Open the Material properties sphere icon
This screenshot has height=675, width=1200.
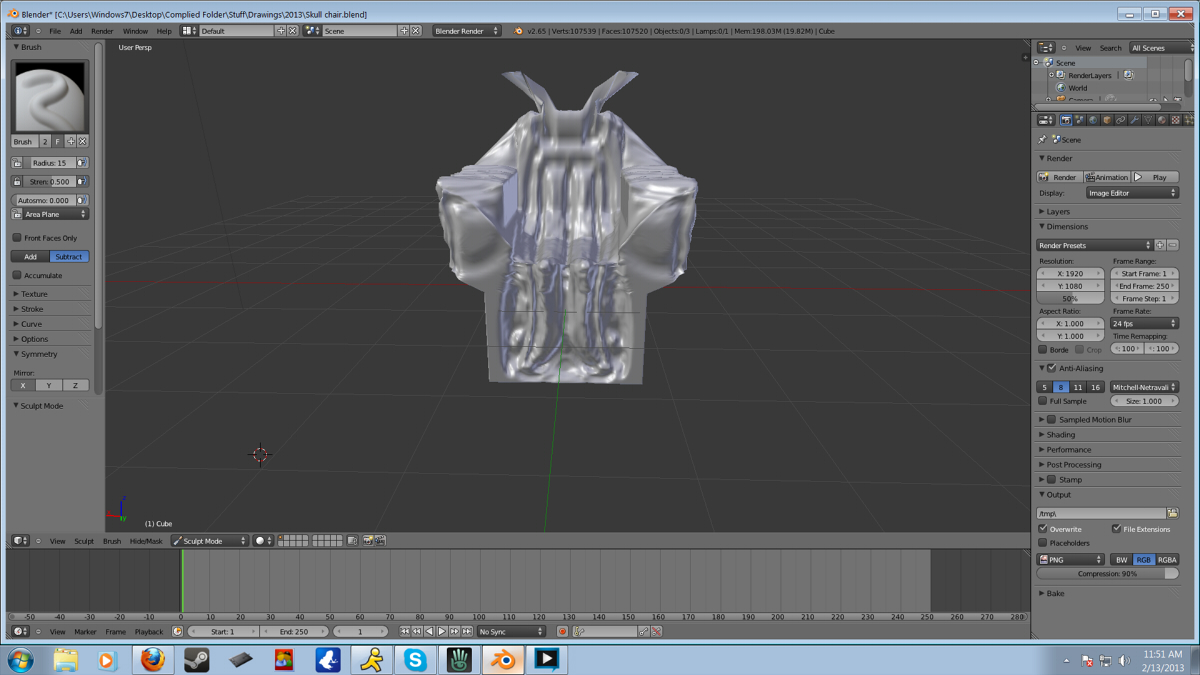click(1161, 120)
